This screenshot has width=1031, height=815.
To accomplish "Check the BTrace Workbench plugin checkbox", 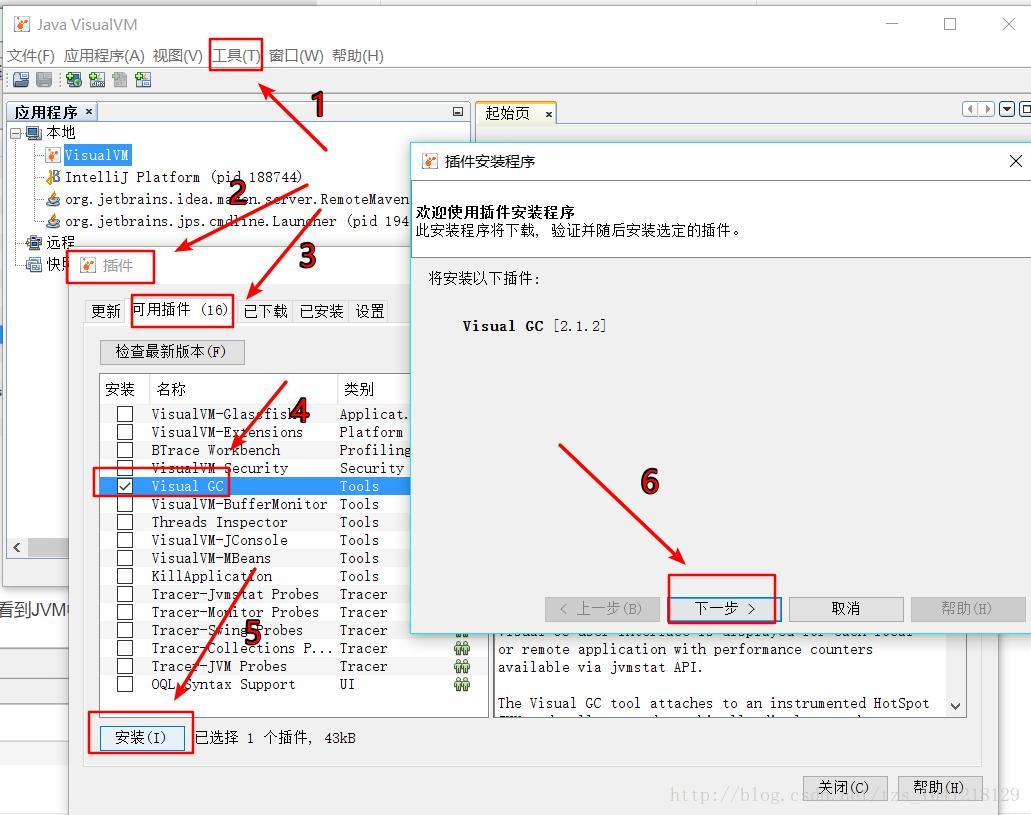I will [x=125, y=450].
